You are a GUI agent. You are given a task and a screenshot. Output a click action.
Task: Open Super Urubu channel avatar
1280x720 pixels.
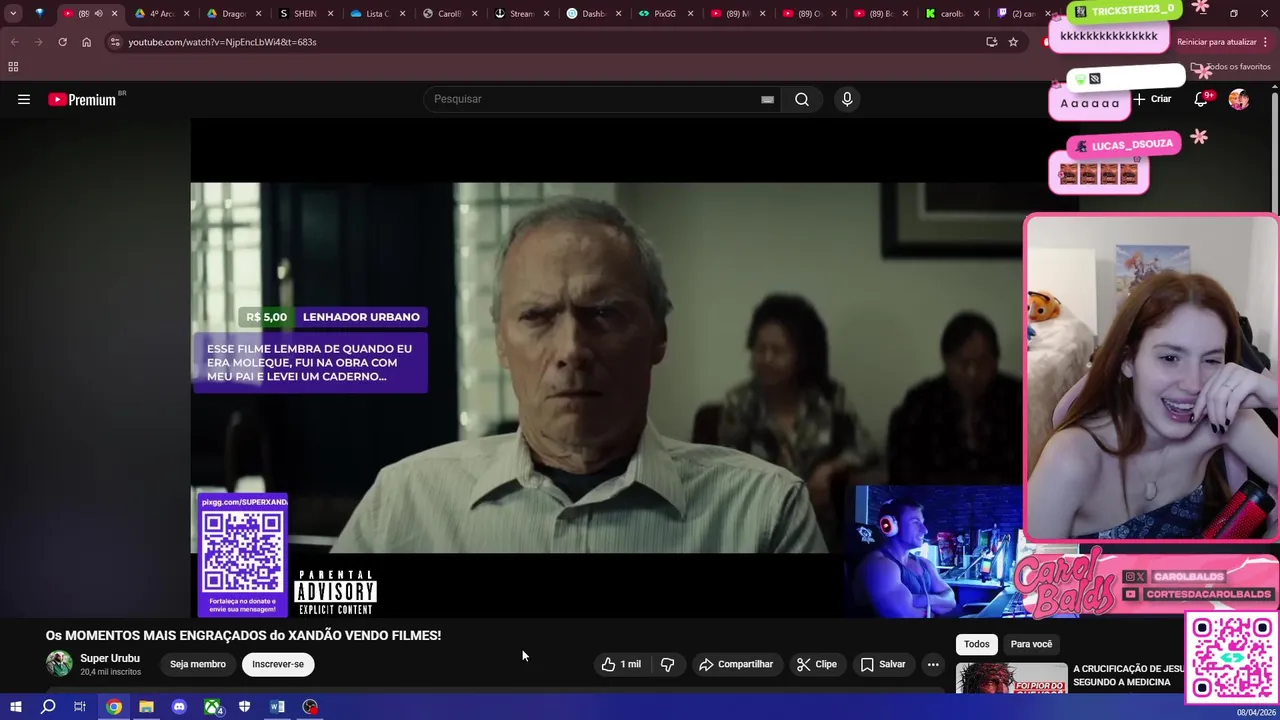tap(59, 663)
